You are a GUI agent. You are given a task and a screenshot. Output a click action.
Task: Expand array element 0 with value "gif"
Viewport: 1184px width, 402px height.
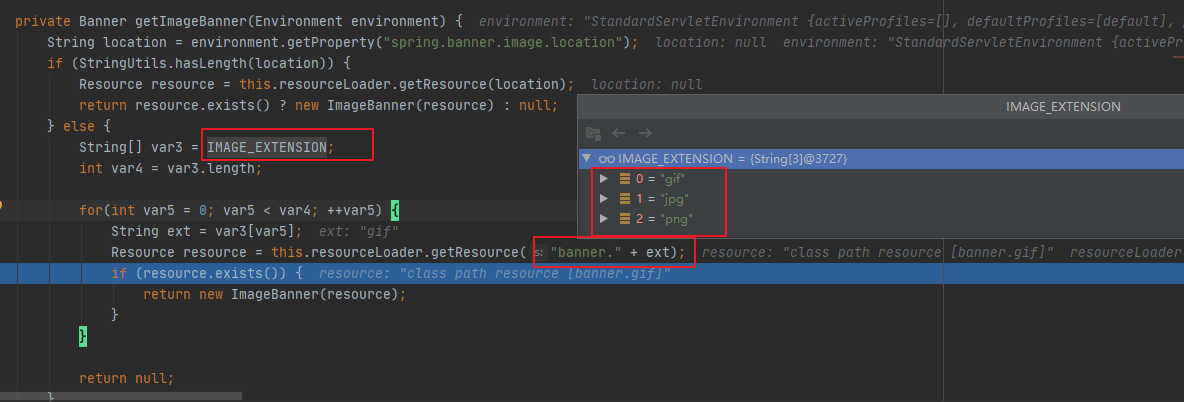[x=603, y=179]
